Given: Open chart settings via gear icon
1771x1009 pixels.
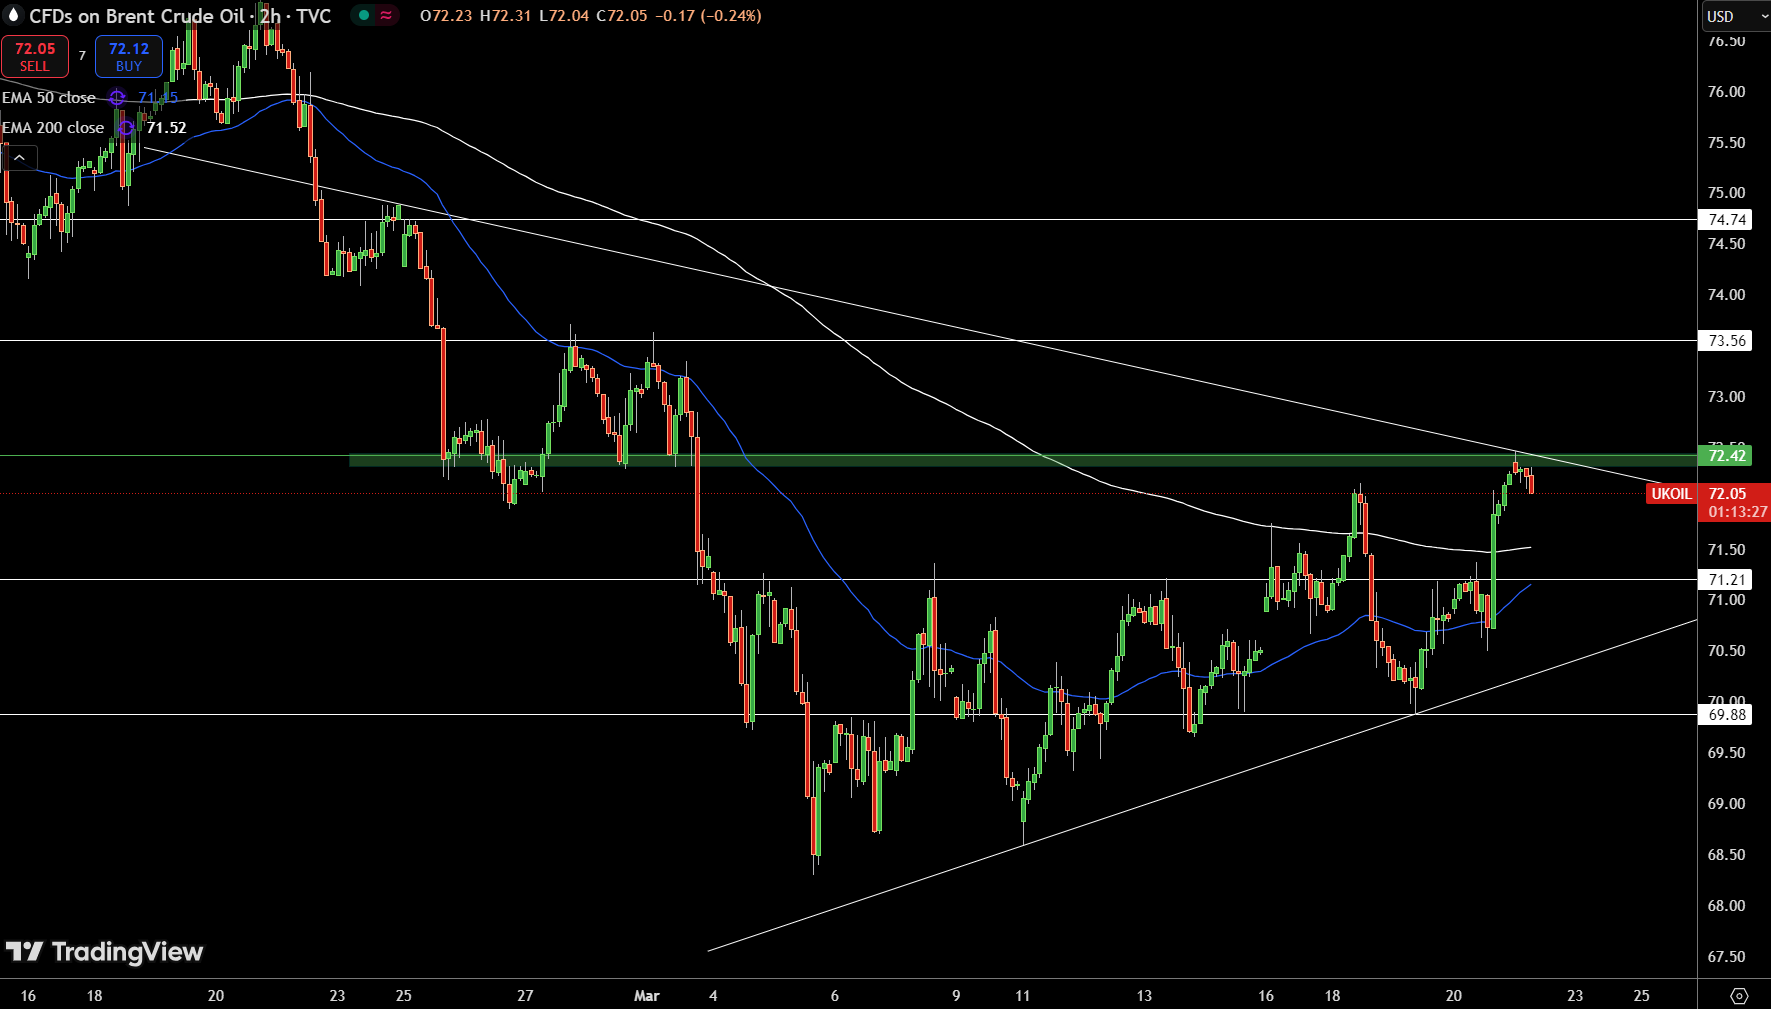Looking at the screenshot, I should click(x=1739, y=996).
